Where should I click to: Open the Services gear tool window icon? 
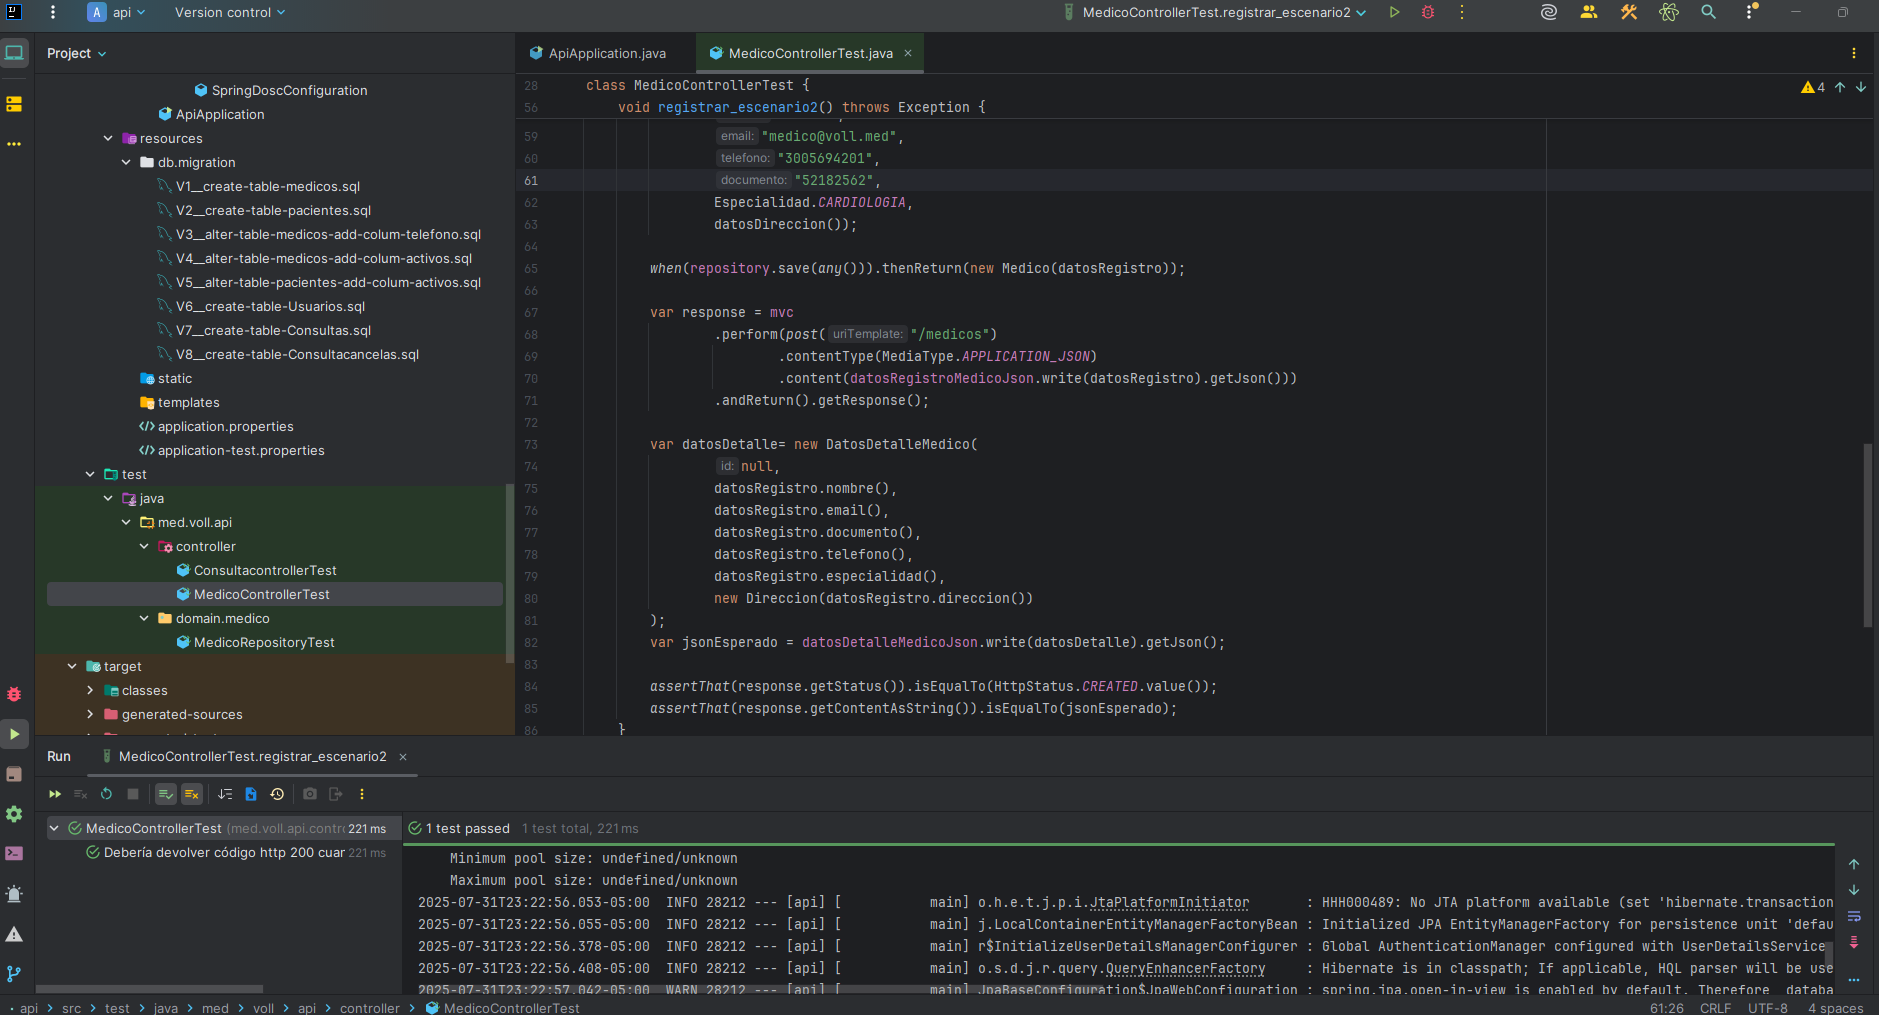14,814
